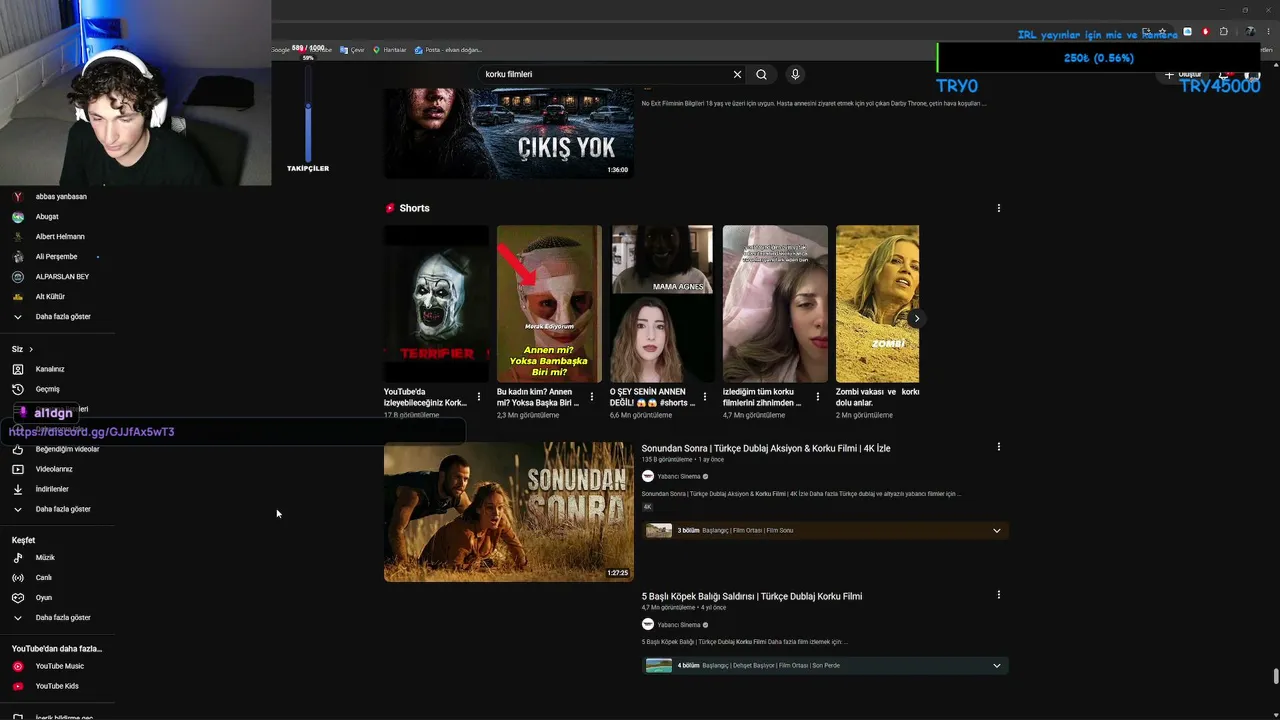Open İndirilenler downloads page

[52, 489]
